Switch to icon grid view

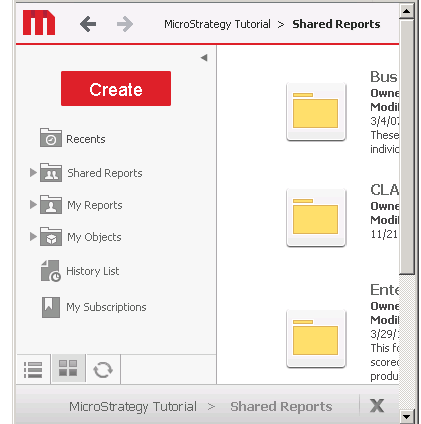point(68,368)
